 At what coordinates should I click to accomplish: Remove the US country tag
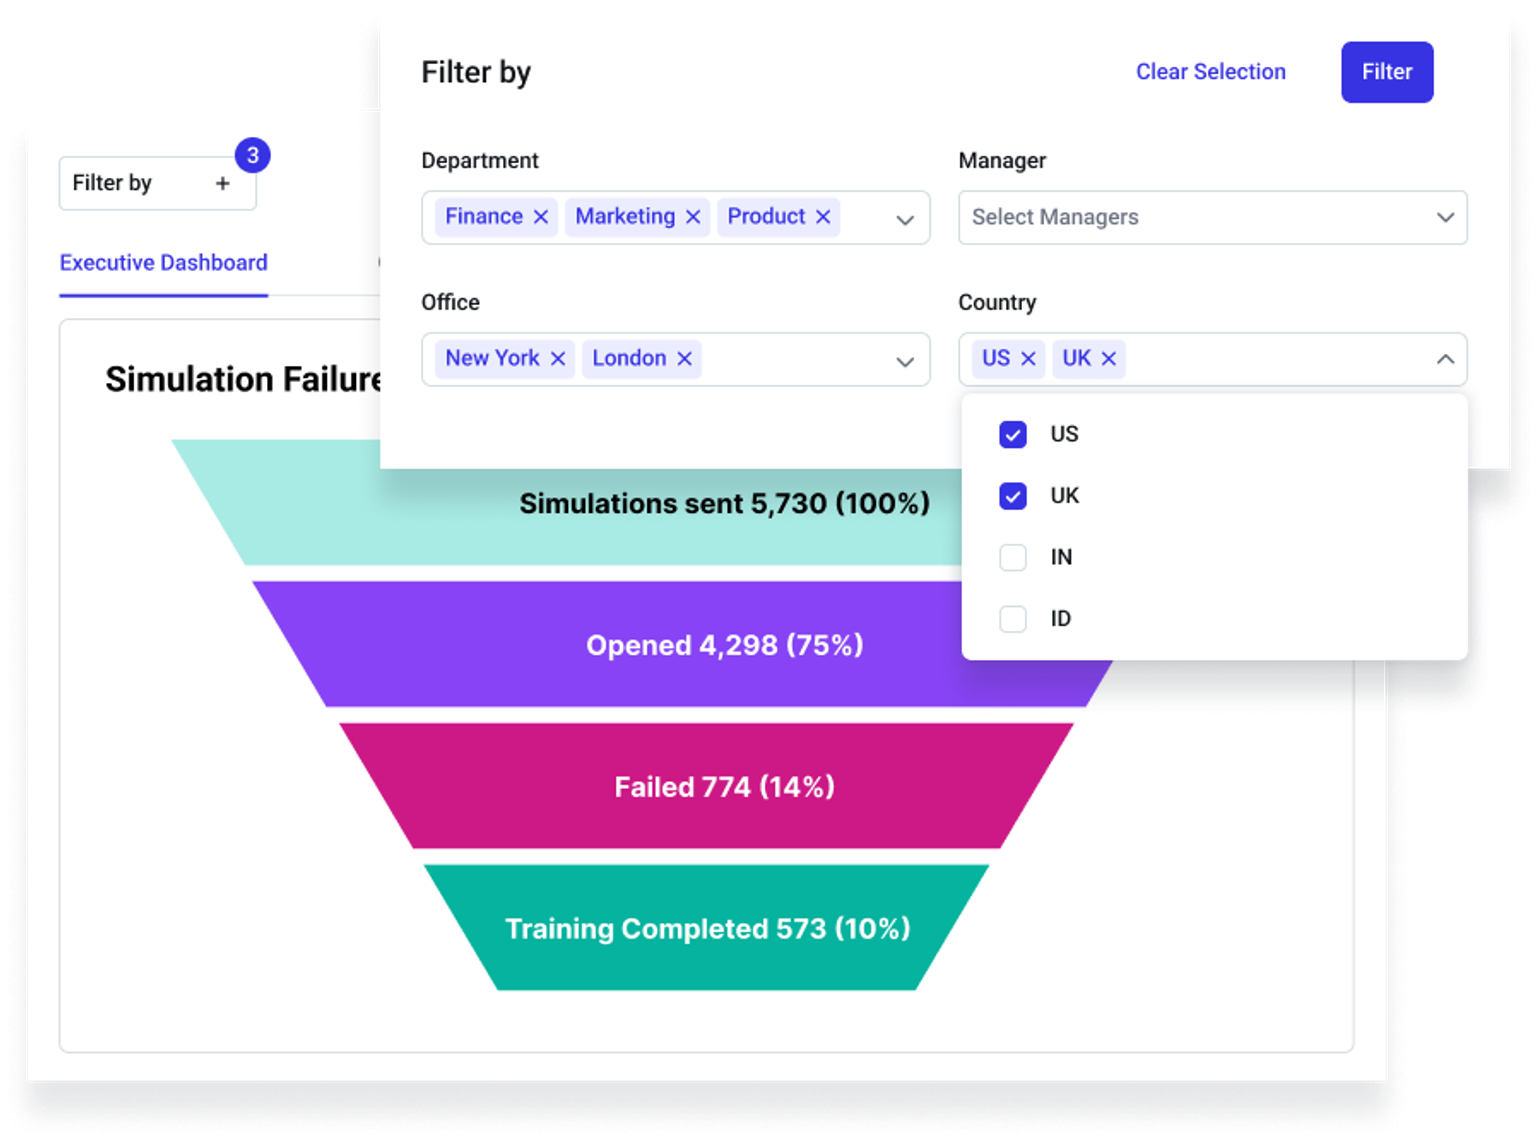point(1028,359)
